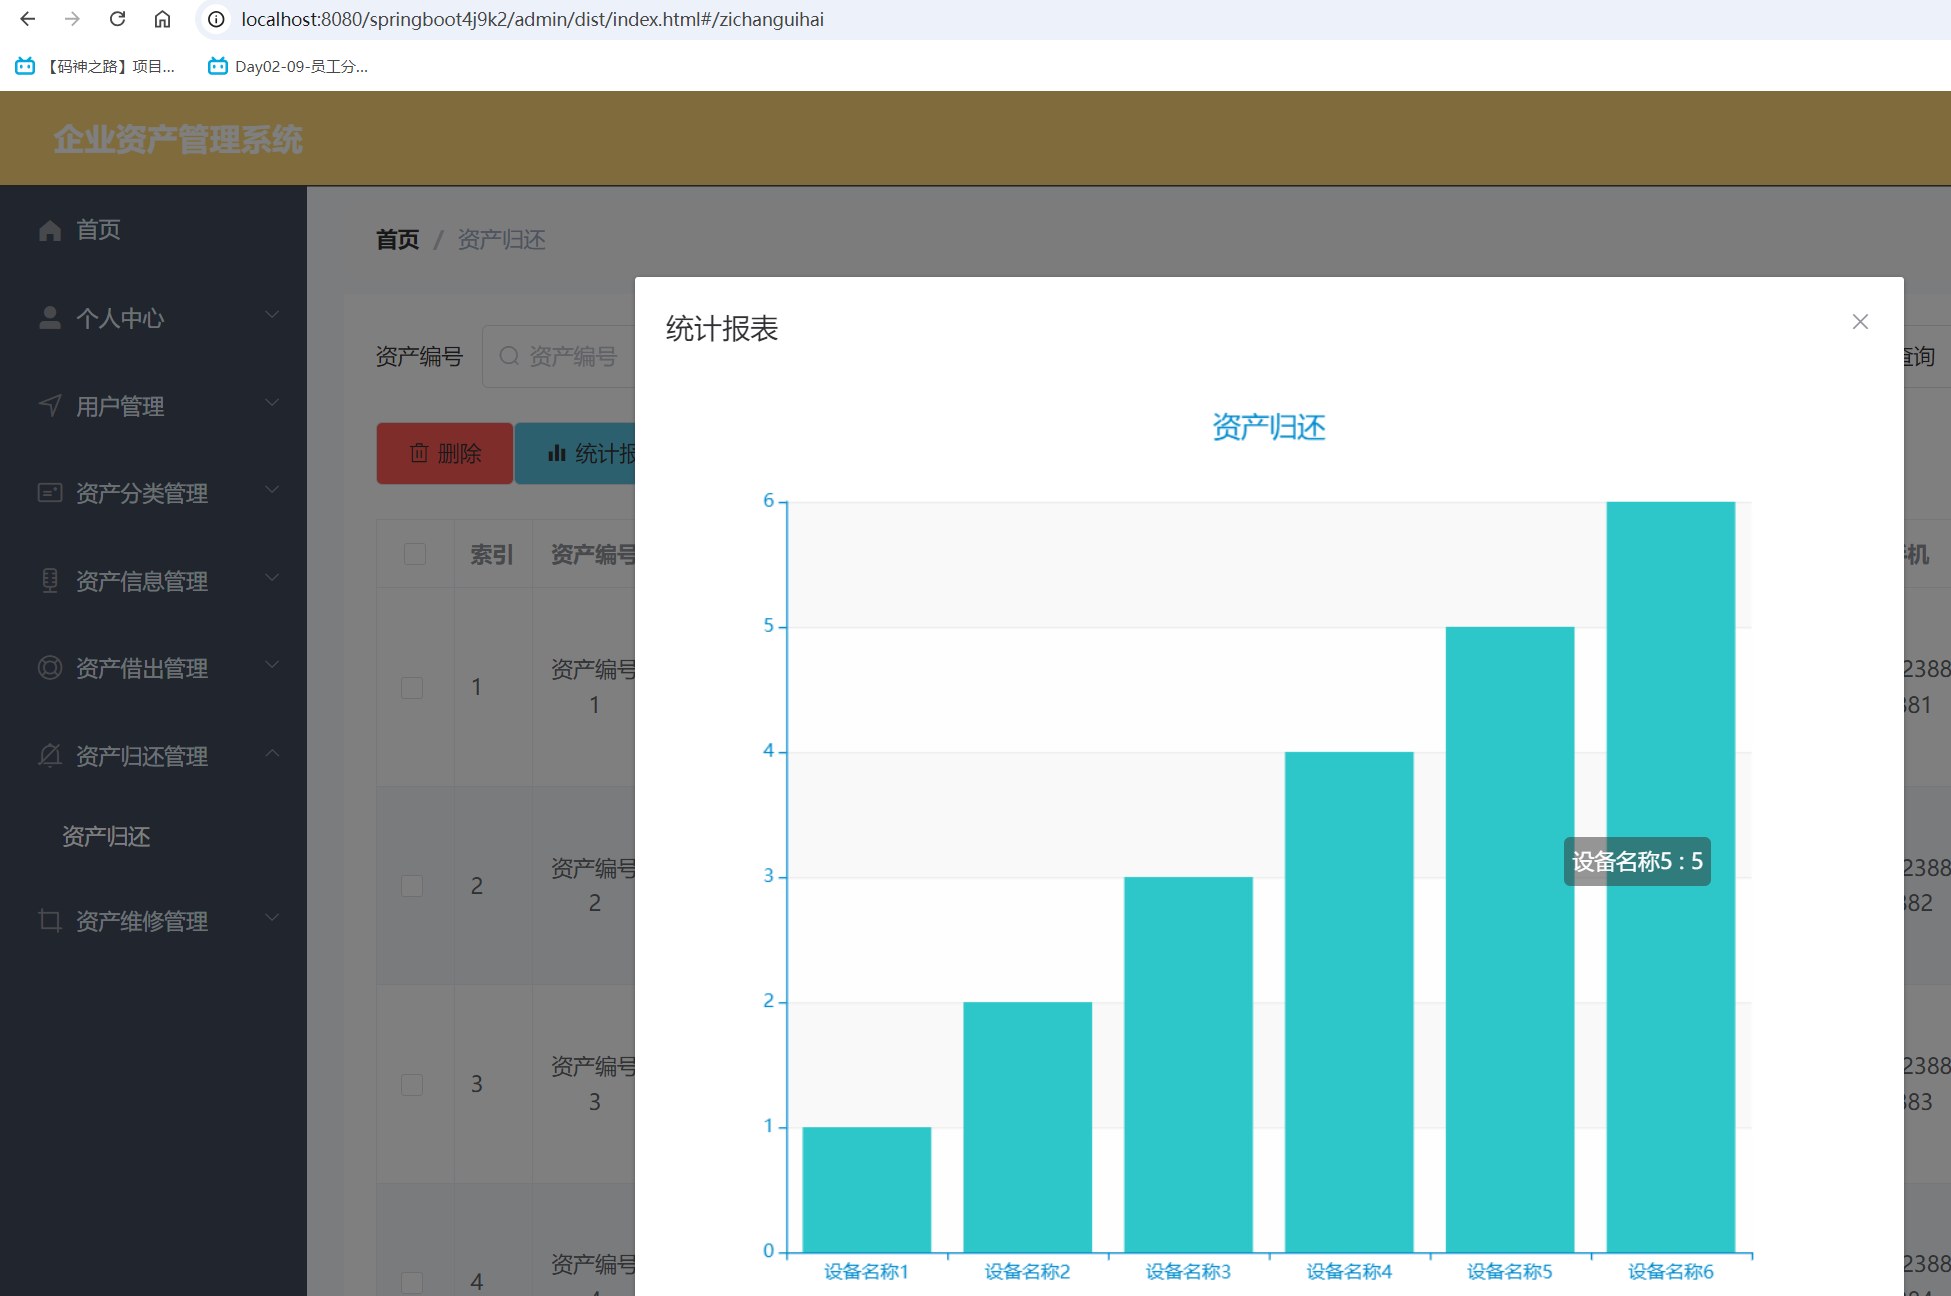The image size is (1951, 1296).
Task: Click the 设备名称2 bar in chart
Action: [x=1028, y=1127]
